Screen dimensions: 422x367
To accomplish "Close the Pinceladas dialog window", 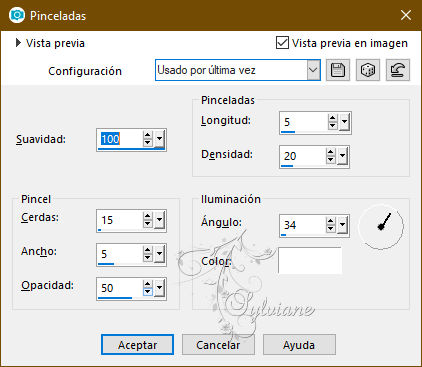I will pyautogui.click(x=406, y=15).
